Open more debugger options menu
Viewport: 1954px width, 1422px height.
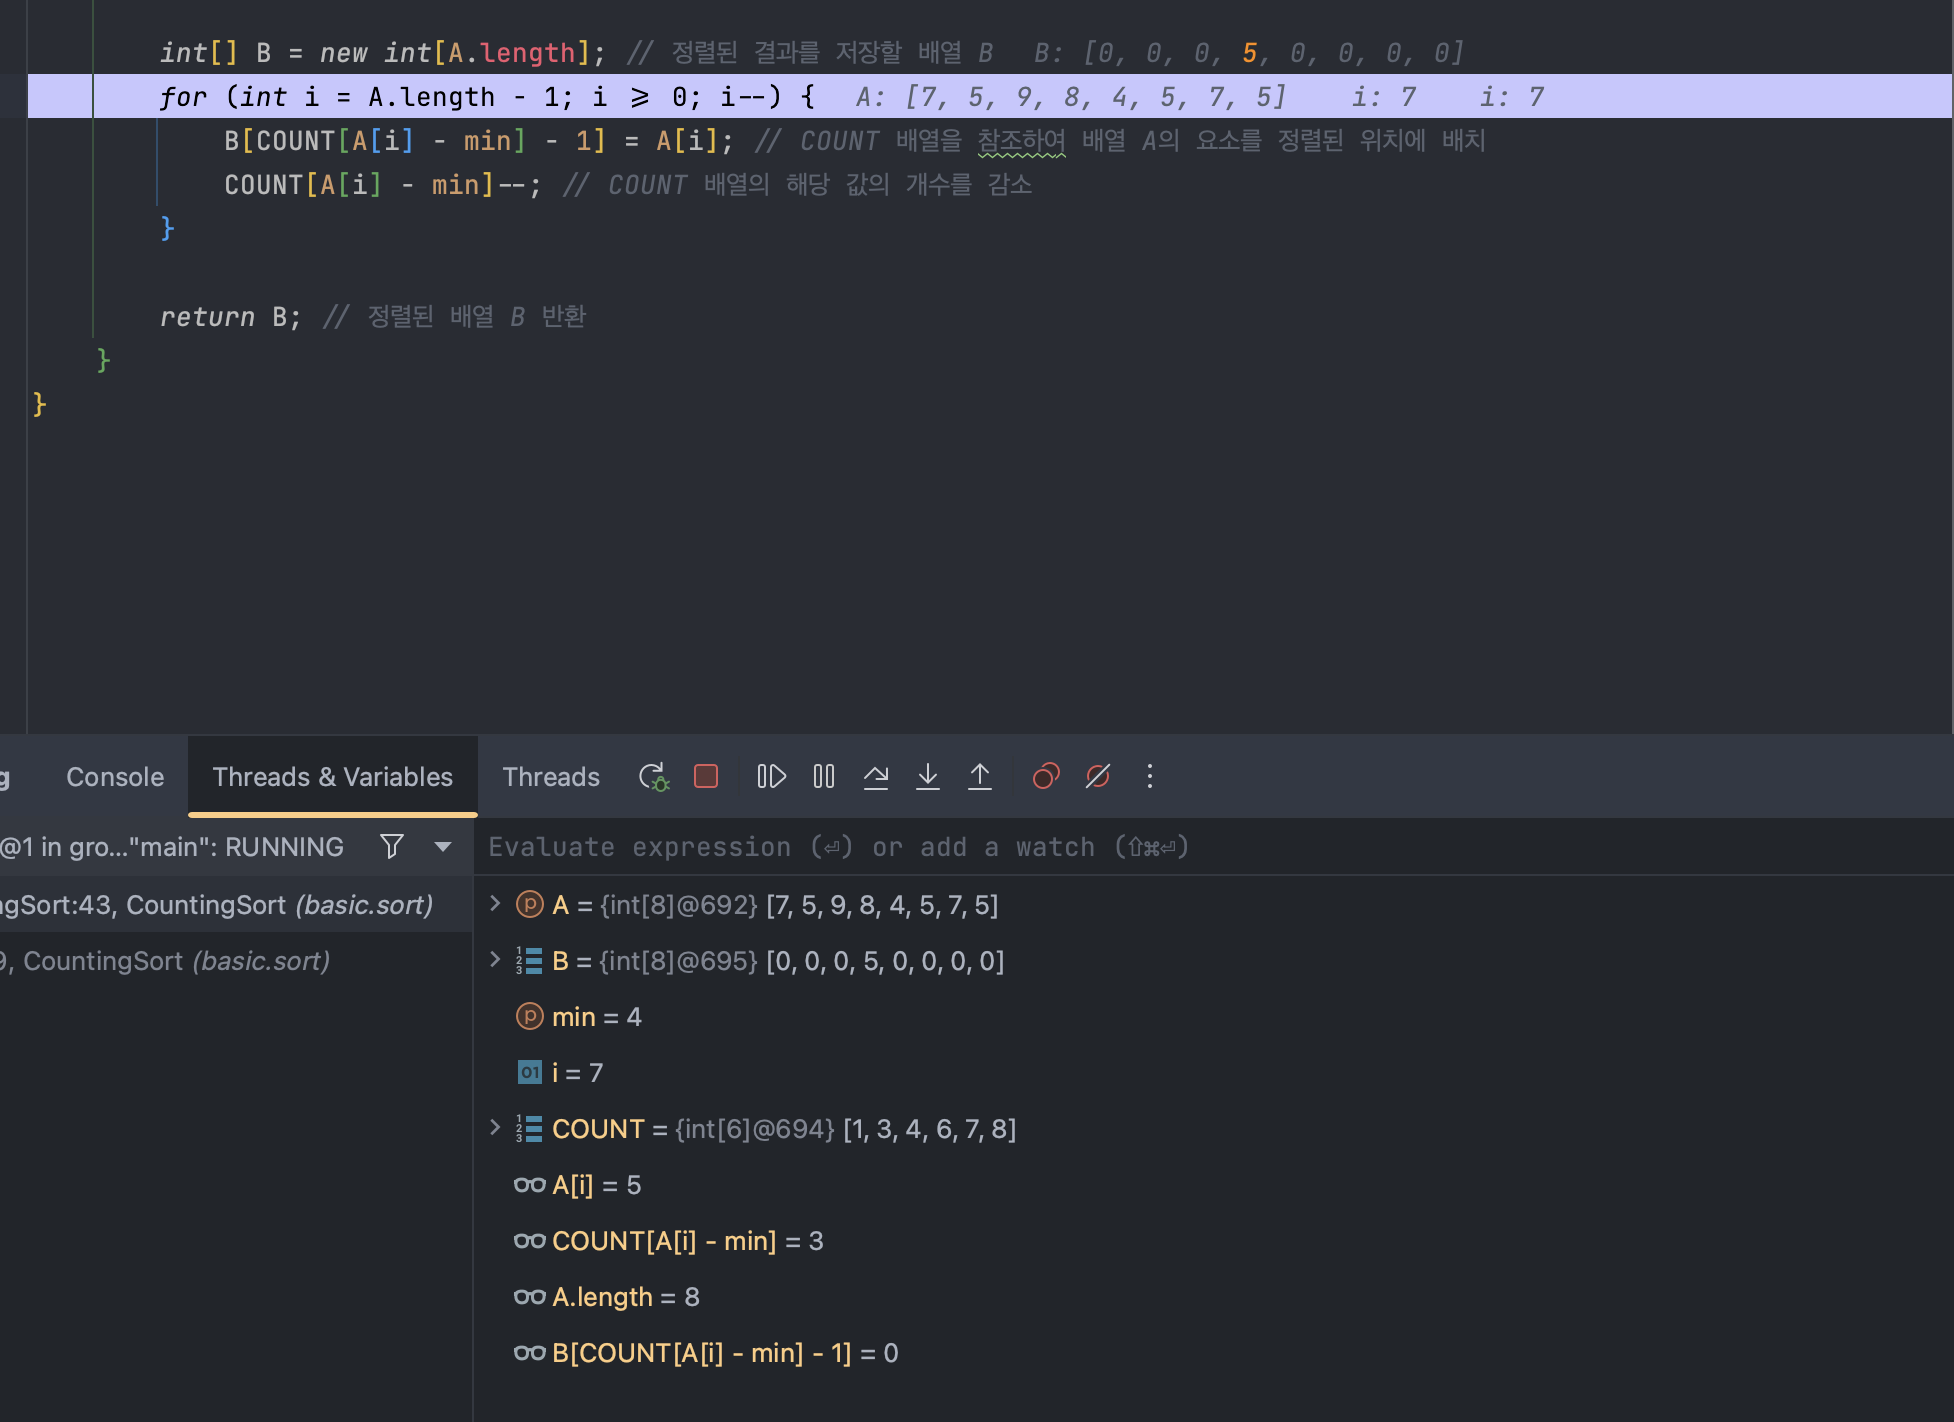tap(1150, 777)
